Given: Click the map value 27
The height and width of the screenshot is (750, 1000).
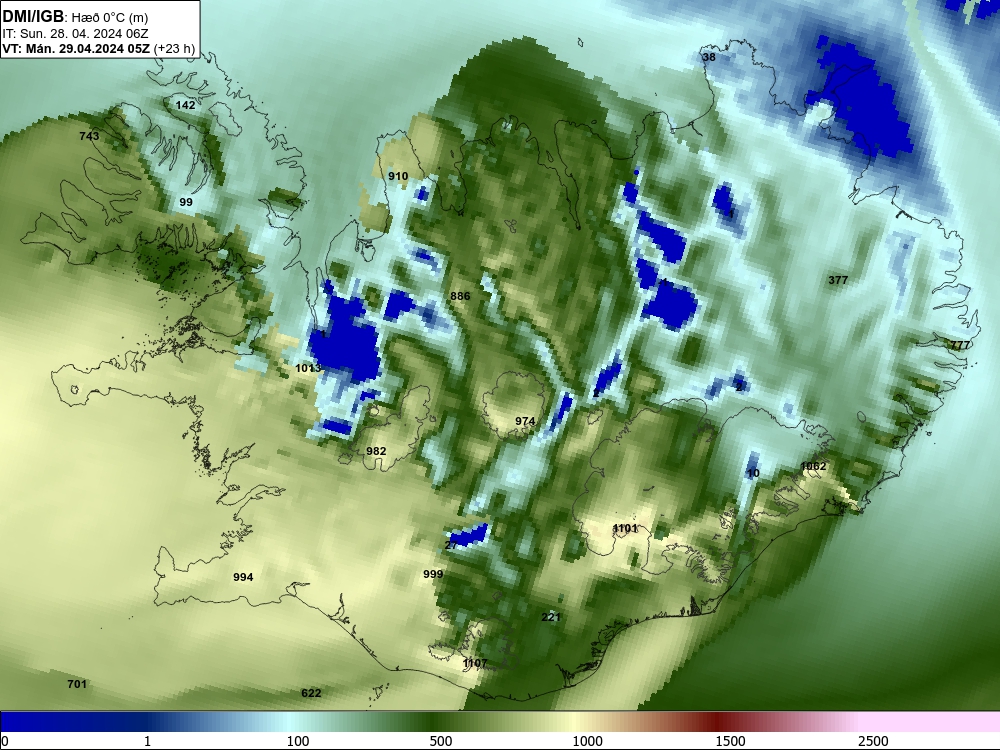Looking at the screenshot, I should point(452,545).
